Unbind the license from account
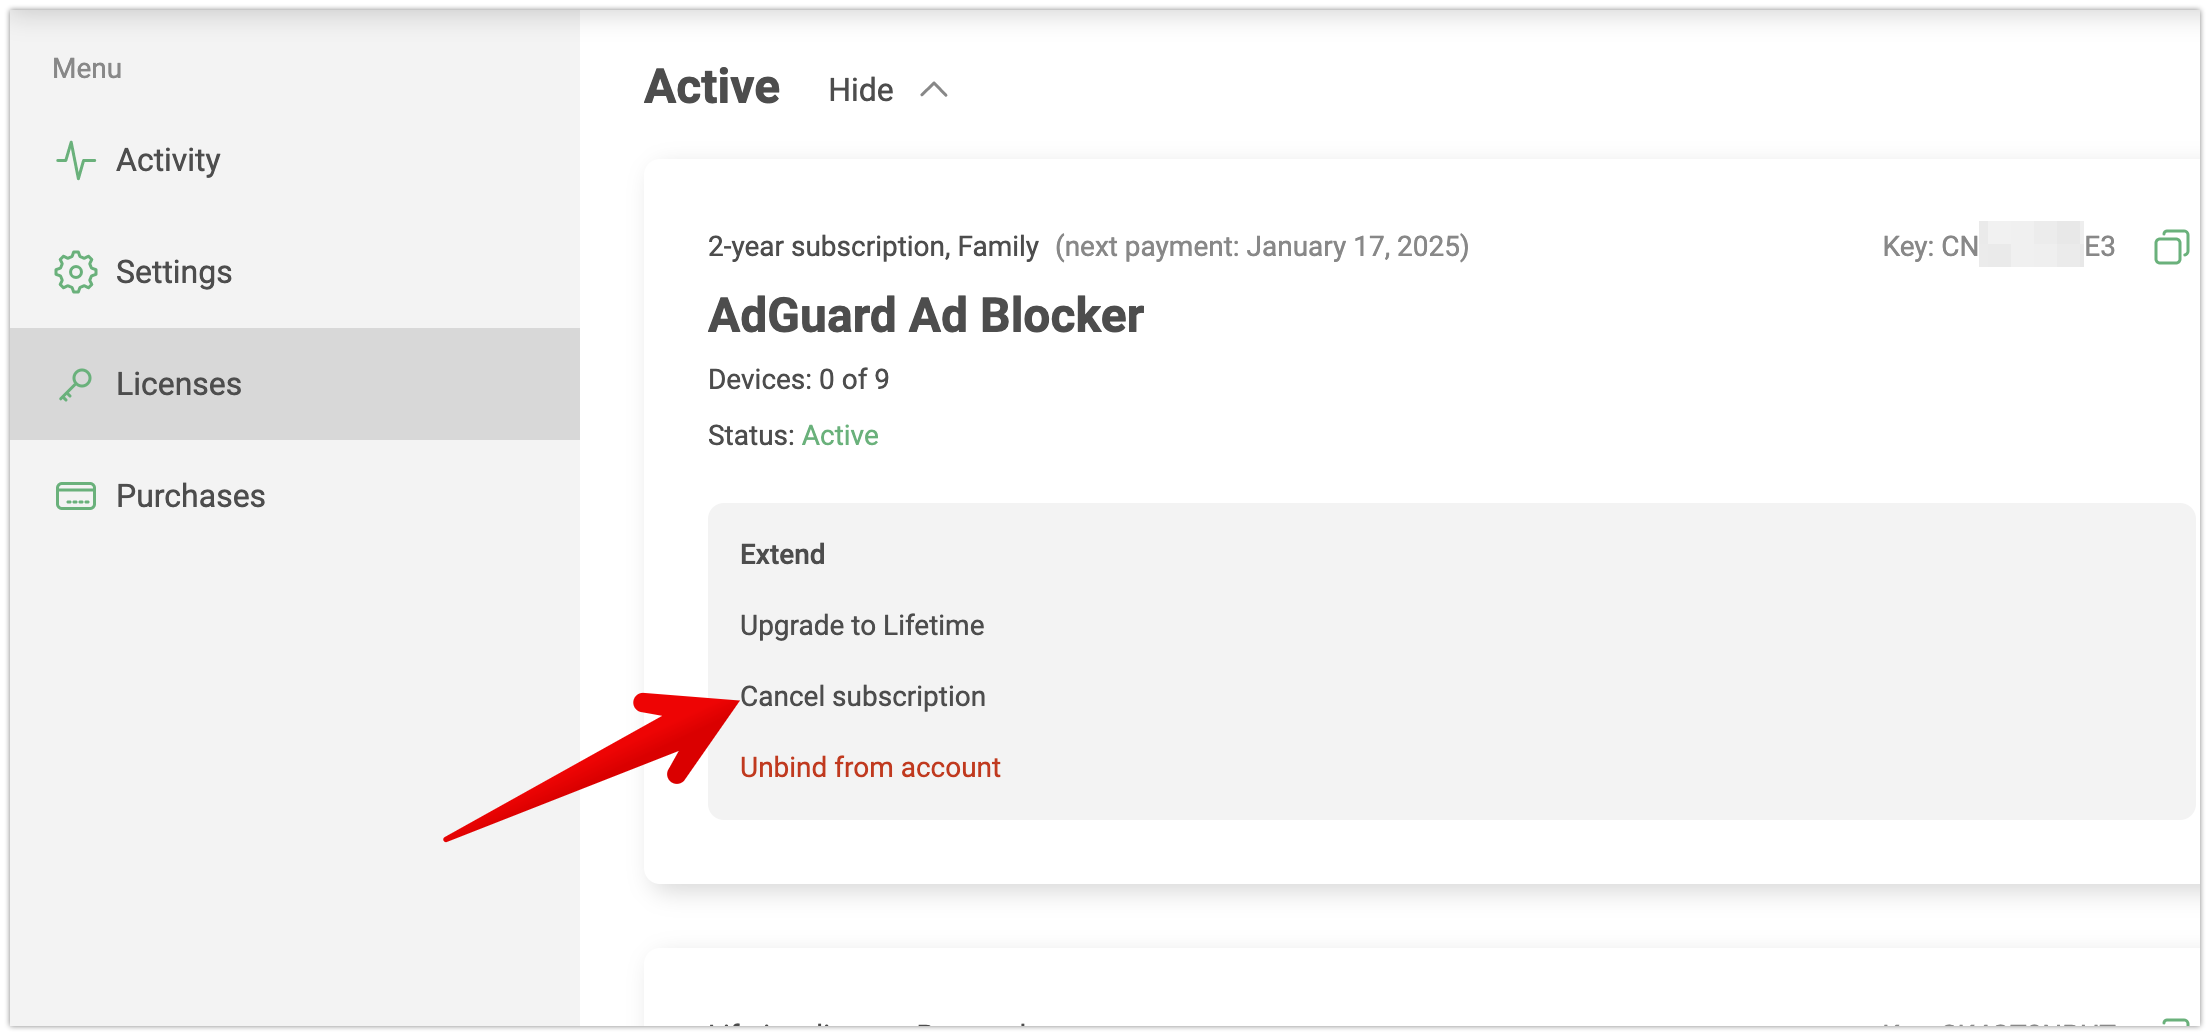The image size is (2210, 1036). 869,766
